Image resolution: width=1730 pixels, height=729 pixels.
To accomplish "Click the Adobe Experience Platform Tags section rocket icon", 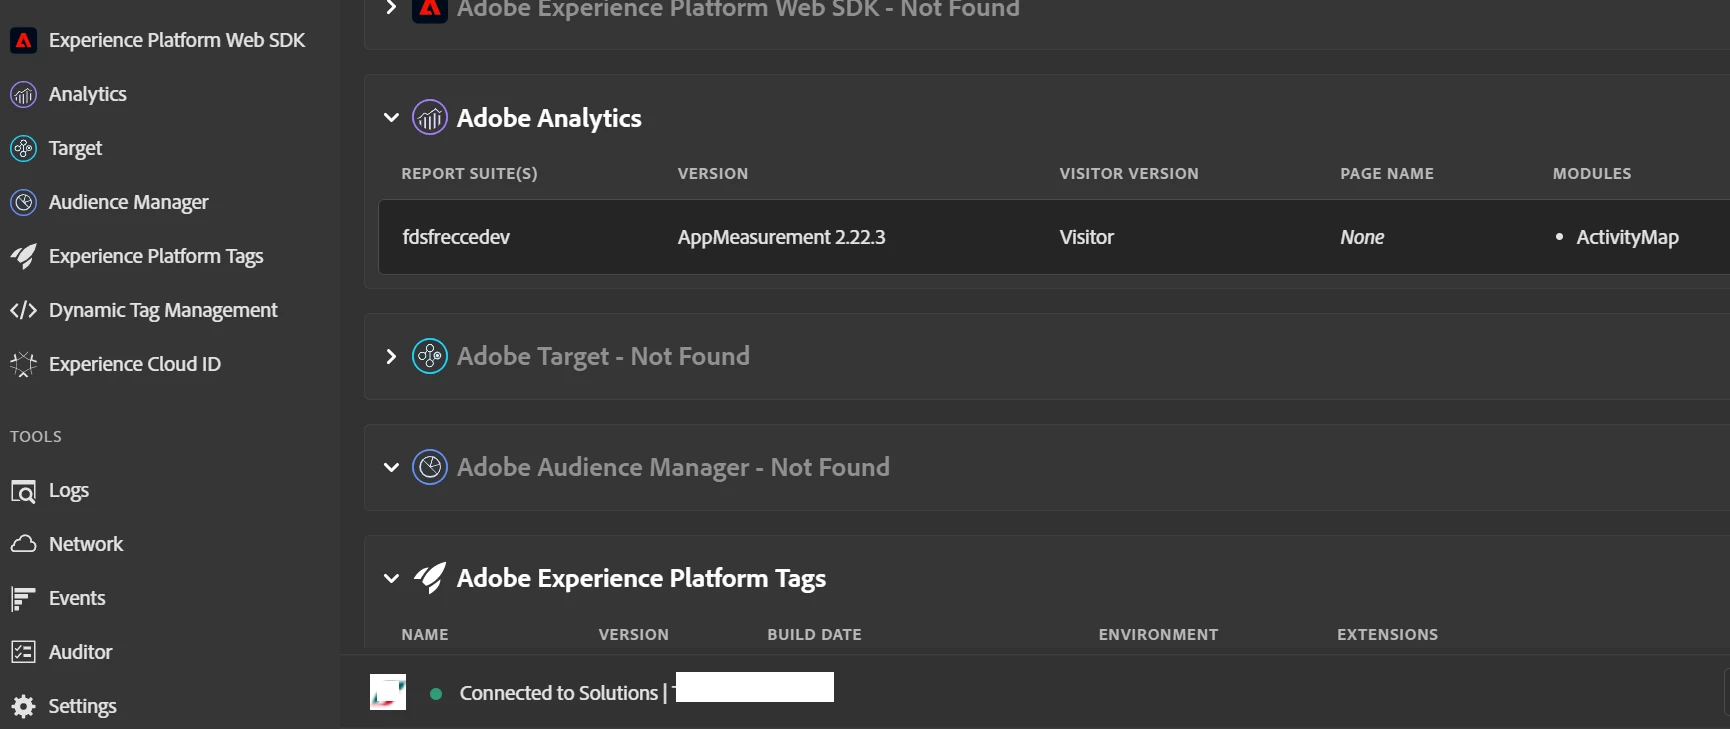I will (x=430, y=578).
